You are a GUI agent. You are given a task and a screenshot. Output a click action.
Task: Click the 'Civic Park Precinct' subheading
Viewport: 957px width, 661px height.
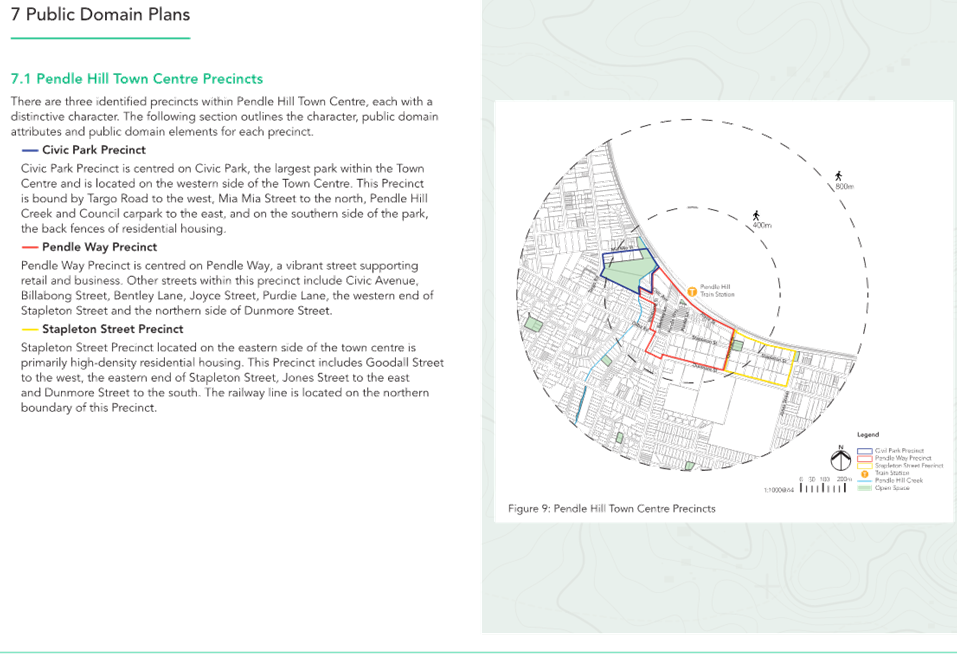click(x=93, y=150)
